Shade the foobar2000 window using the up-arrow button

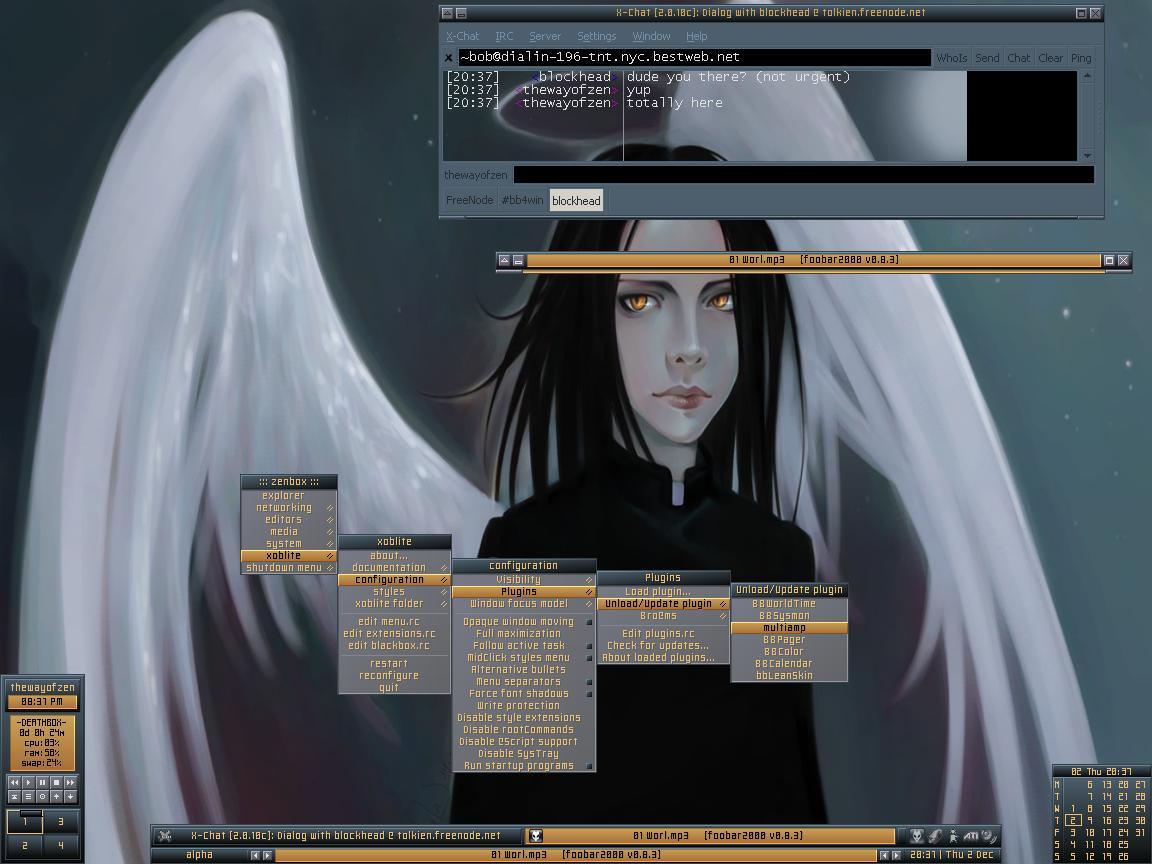tap(504, 260)
